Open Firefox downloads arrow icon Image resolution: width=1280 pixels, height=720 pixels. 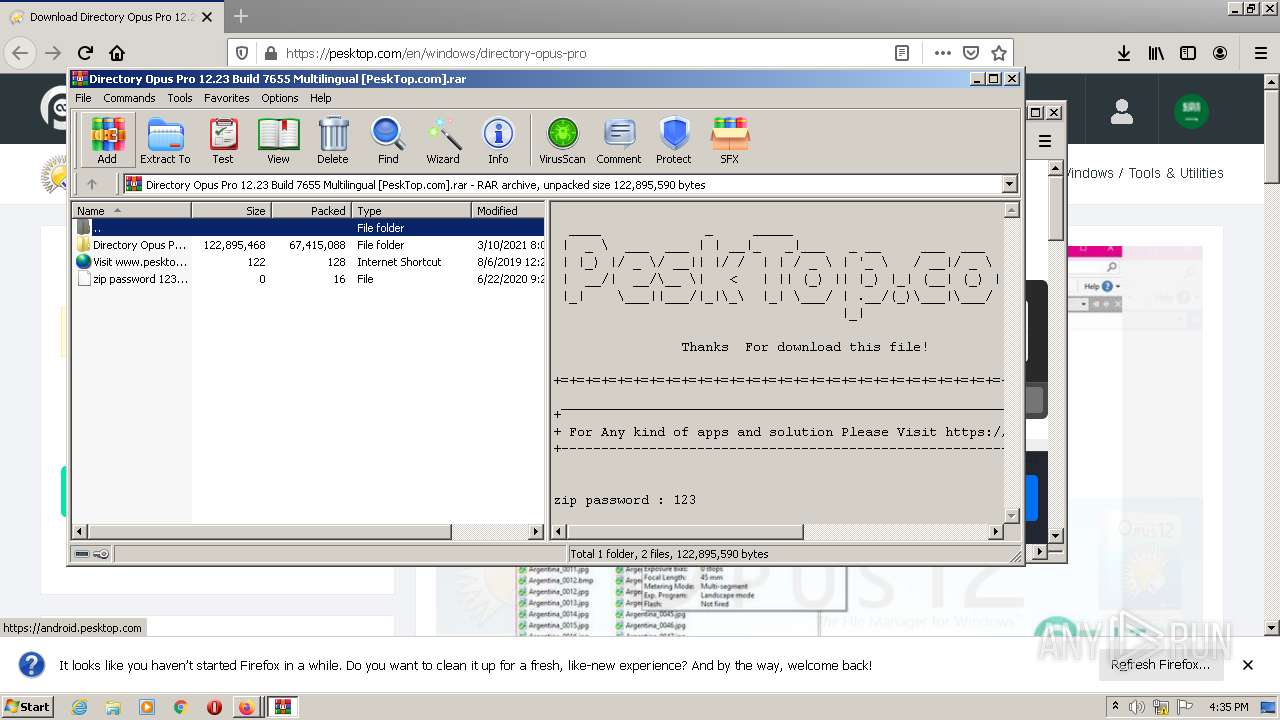pyautogui.click(x=1124, y=53)
